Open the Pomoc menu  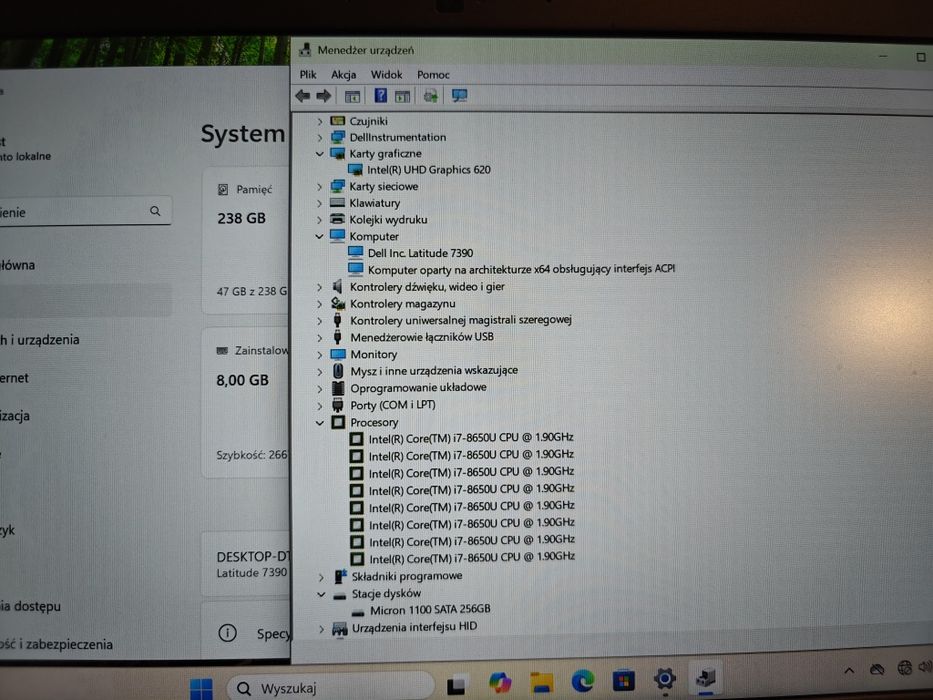pyautogui.click(x=433, y=74)
